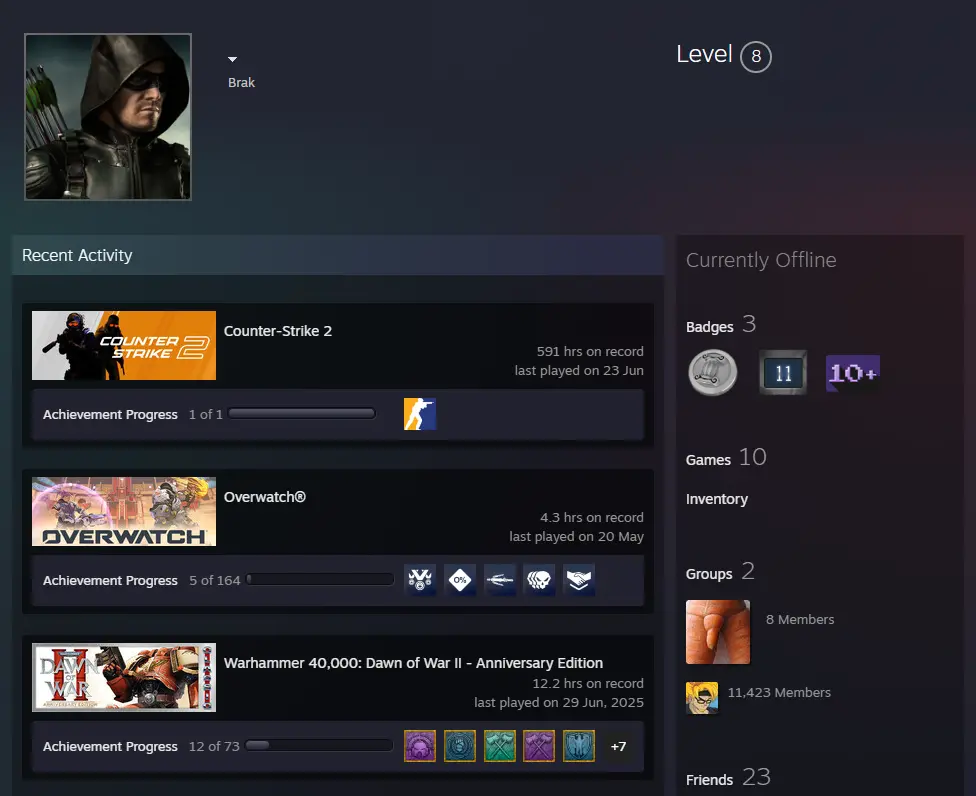Open the group avatar with 8 Members
This screenshot has width=976, height=796.
tap(718, 632)
